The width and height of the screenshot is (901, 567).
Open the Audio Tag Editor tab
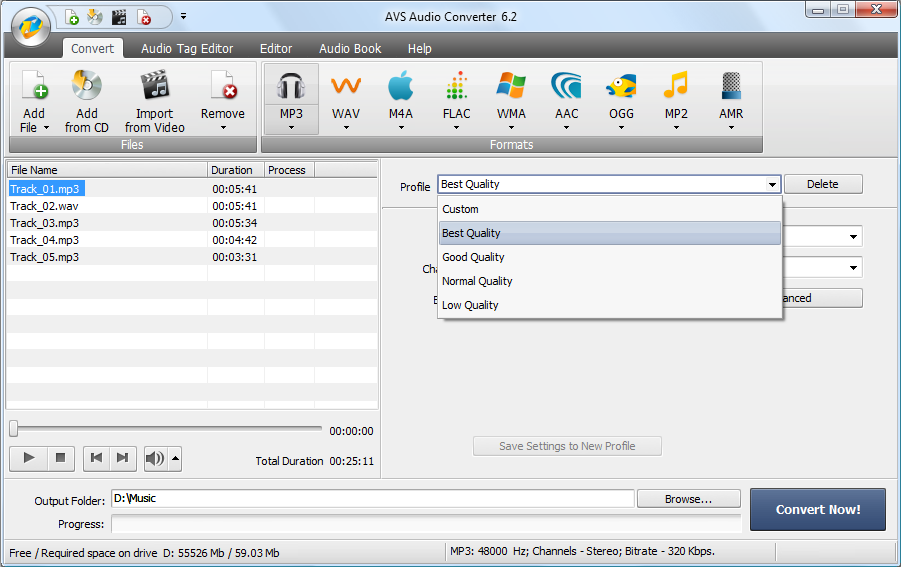click(x=187, y=48)
